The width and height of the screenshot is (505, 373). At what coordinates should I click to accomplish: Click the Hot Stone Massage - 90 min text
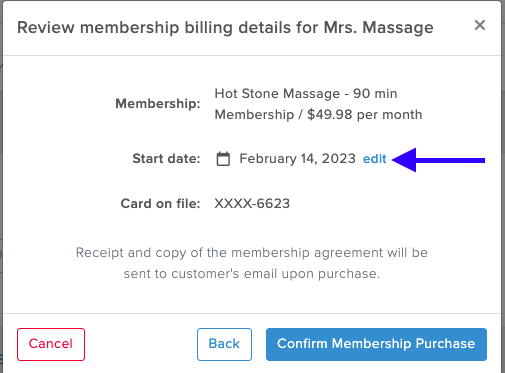click(306, 94)
